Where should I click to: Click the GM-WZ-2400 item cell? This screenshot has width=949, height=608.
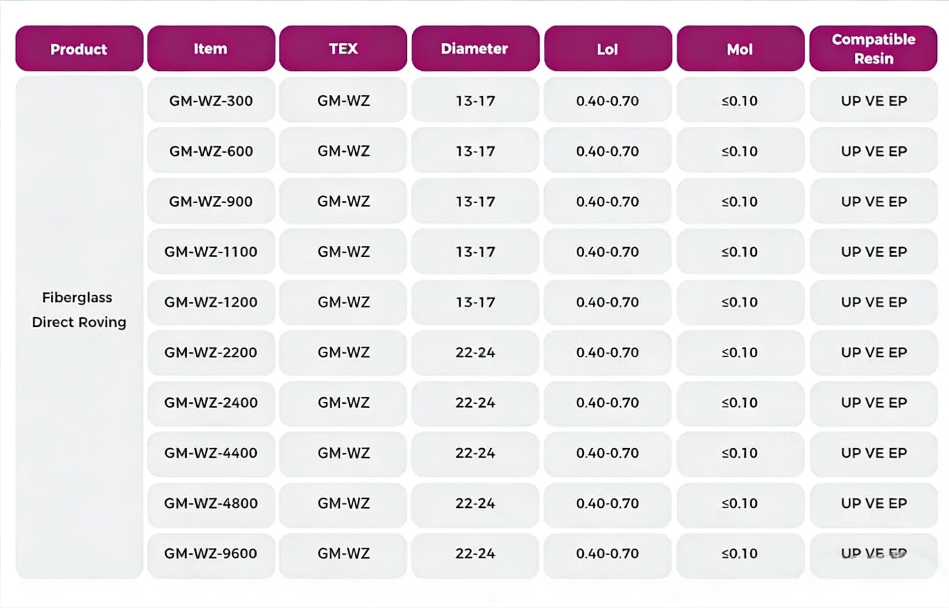tap(211, 402)
